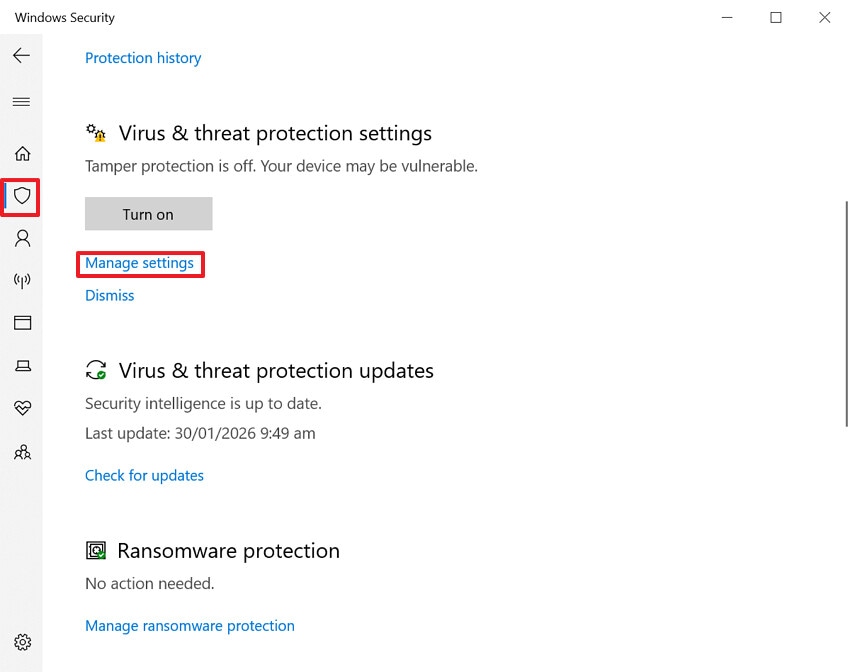This screenshot has width=850, height=672.
Task: Open Device performance & health heart icon
Action: [x=22, y=408]
